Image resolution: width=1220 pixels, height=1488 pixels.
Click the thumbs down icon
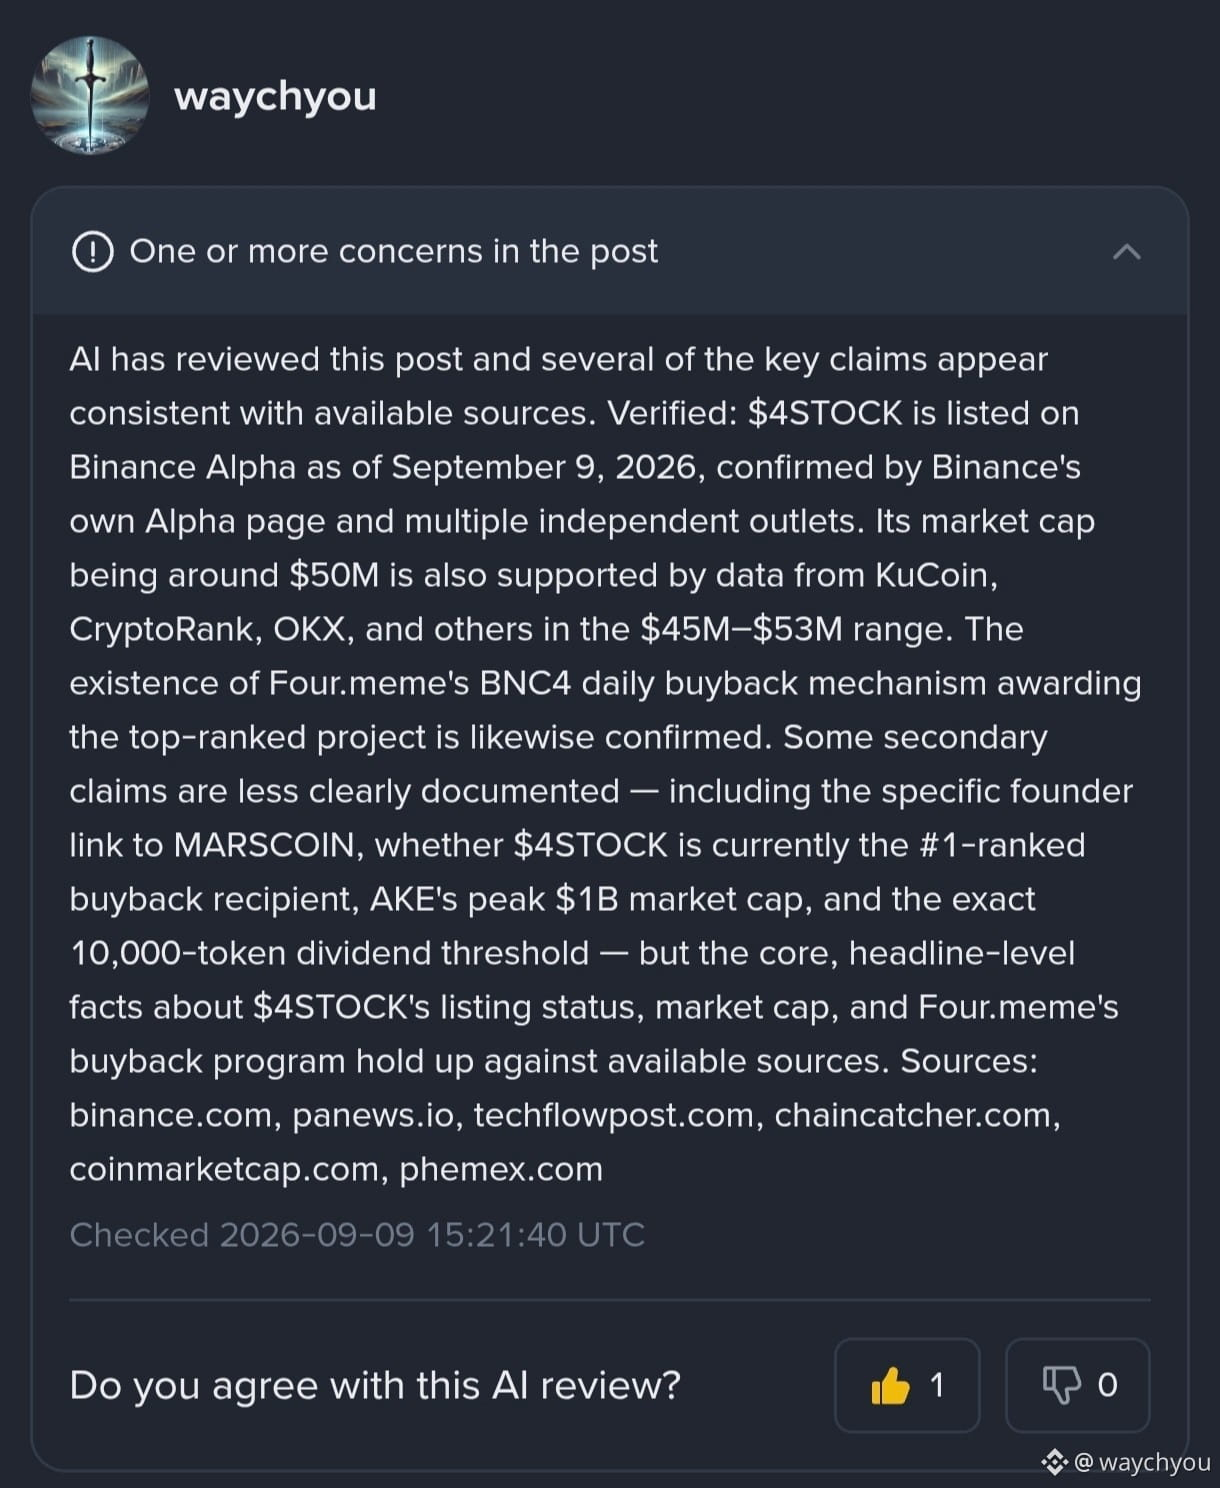(1062, 1386)
